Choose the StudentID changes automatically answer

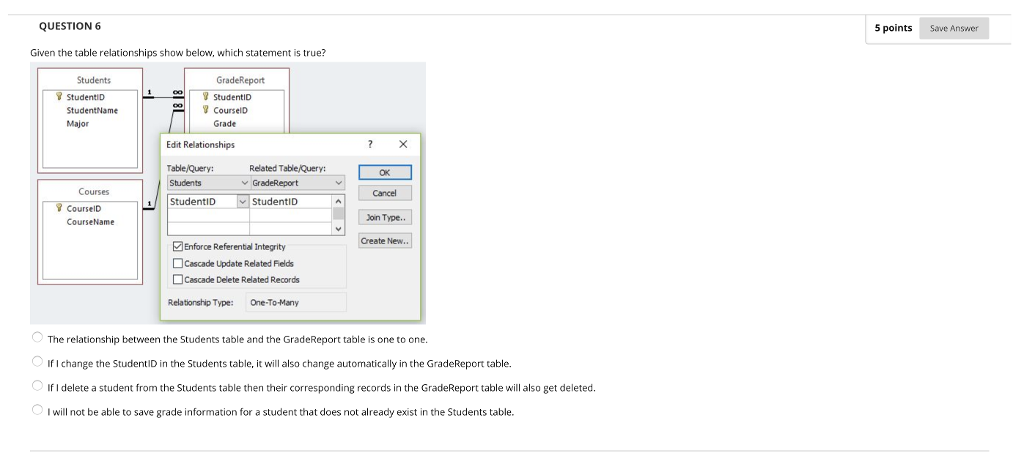(x=38, y=361)
